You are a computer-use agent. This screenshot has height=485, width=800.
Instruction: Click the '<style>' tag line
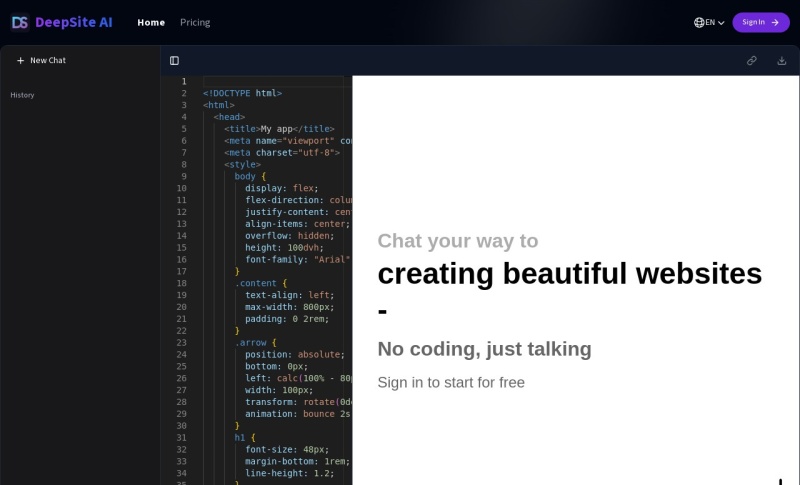point(242,164)
